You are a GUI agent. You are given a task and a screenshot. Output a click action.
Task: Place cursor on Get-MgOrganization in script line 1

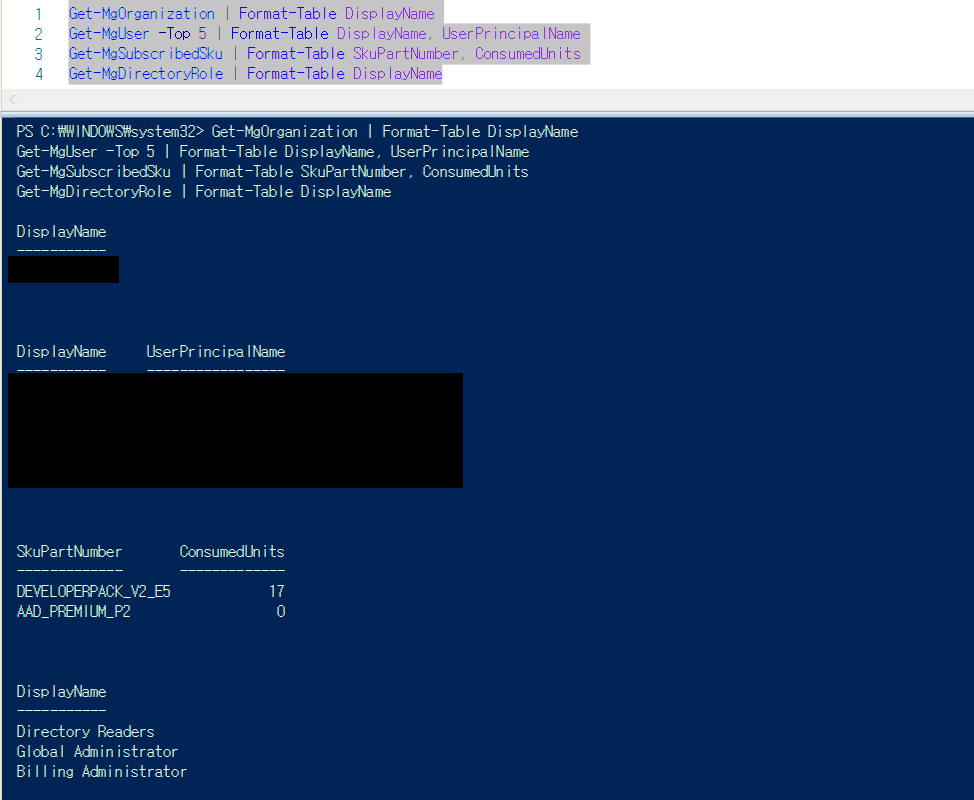pos(142,14)
